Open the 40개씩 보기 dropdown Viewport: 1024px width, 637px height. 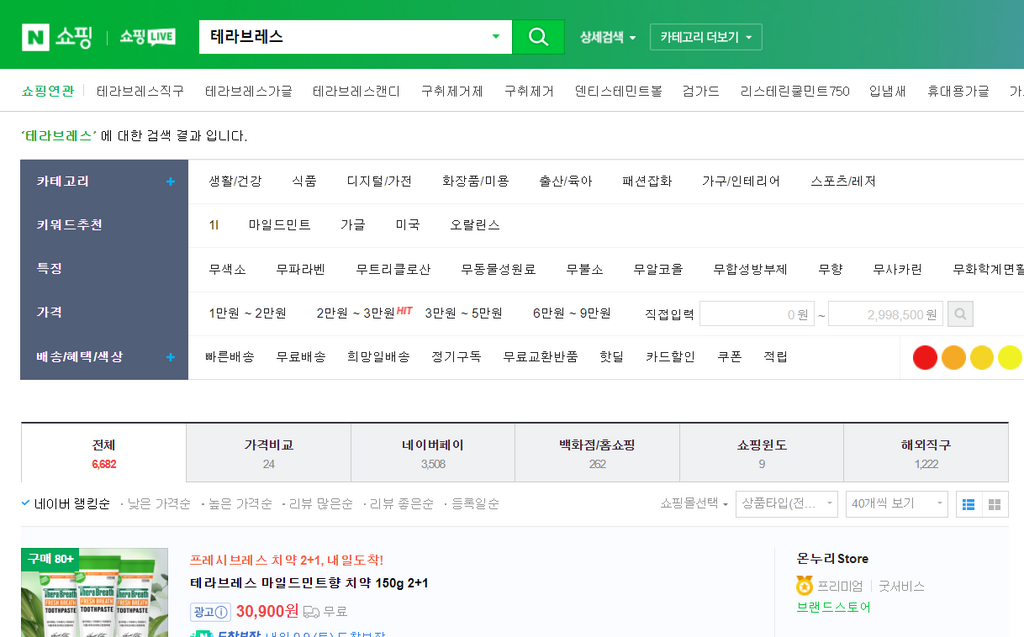896,504
